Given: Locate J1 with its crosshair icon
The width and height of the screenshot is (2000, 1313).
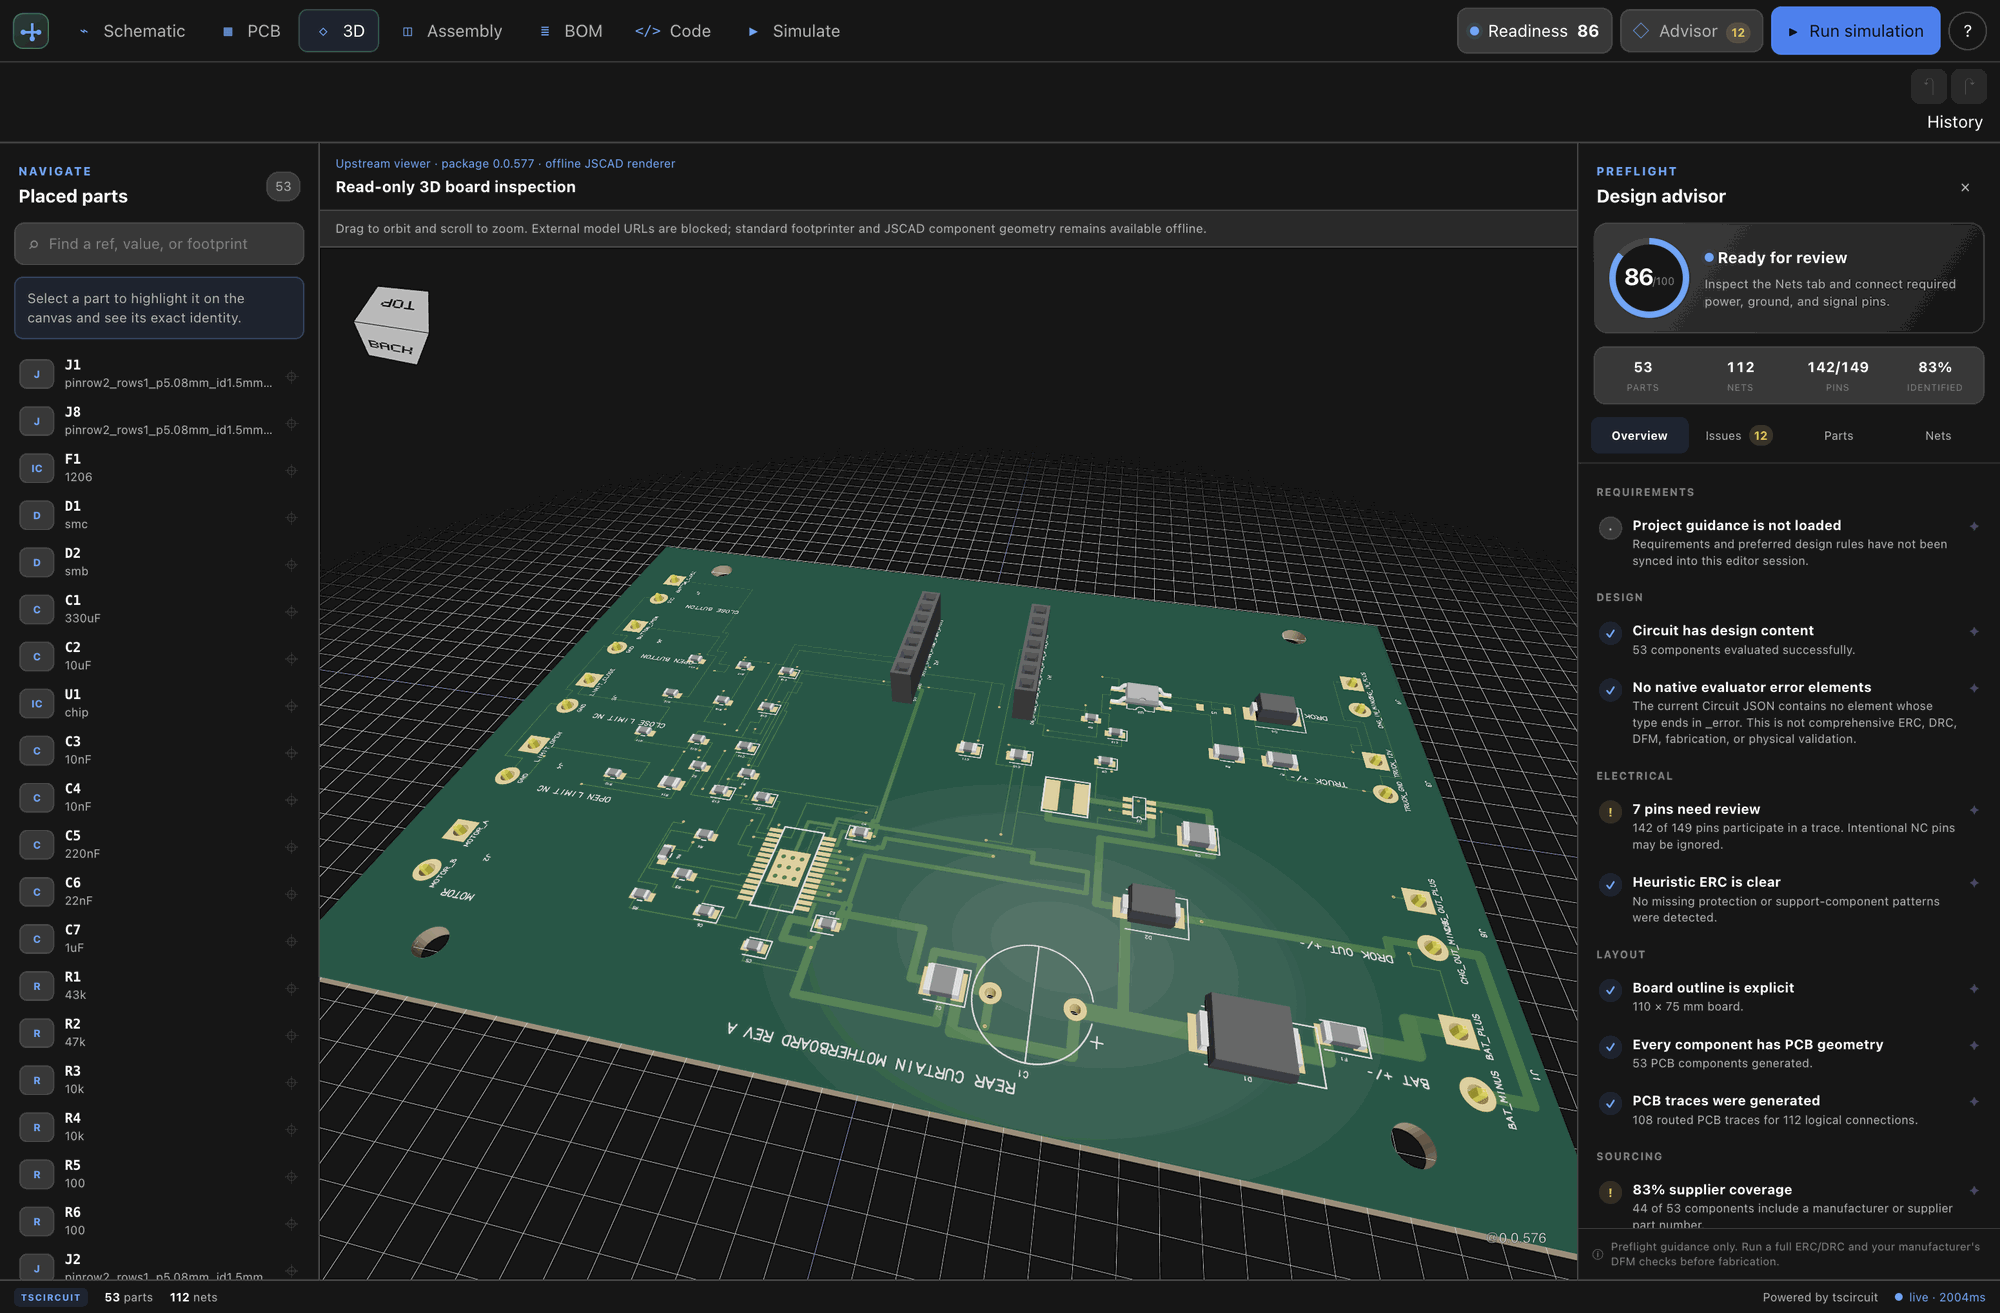Looking at the screenshot, I should tap(291, 377).
